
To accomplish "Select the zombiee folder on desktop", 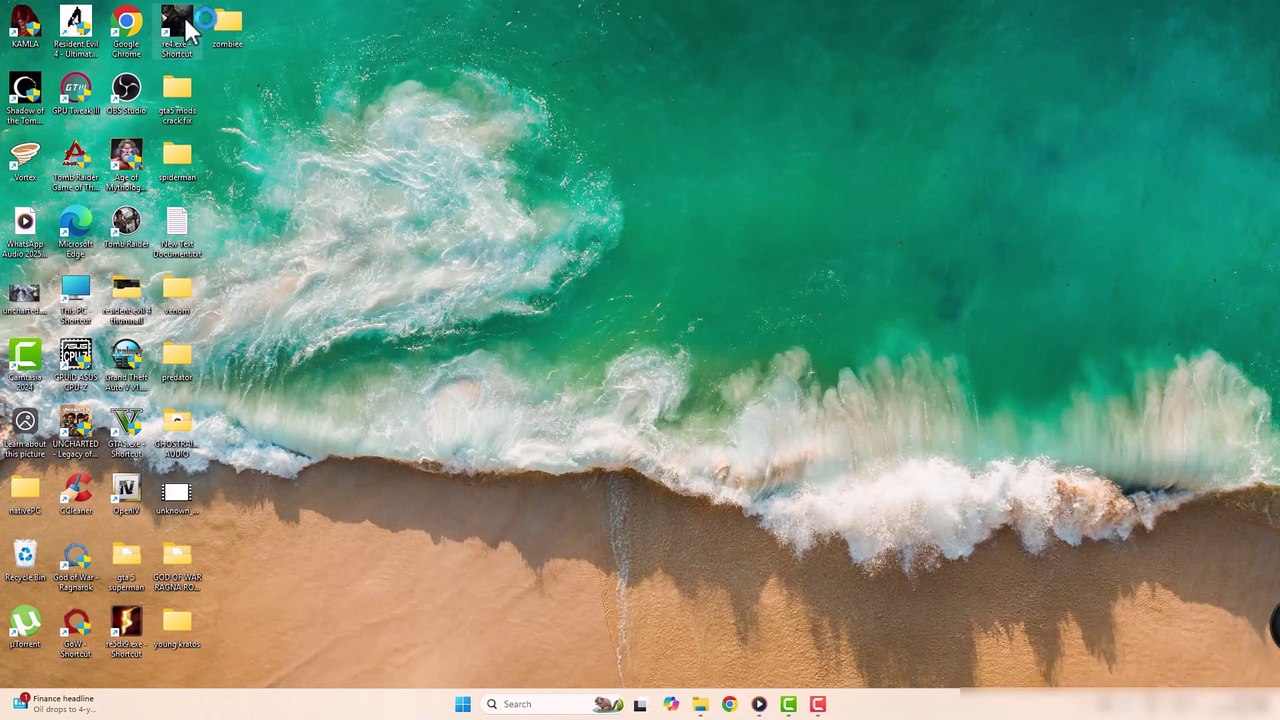I will [228, 23].
